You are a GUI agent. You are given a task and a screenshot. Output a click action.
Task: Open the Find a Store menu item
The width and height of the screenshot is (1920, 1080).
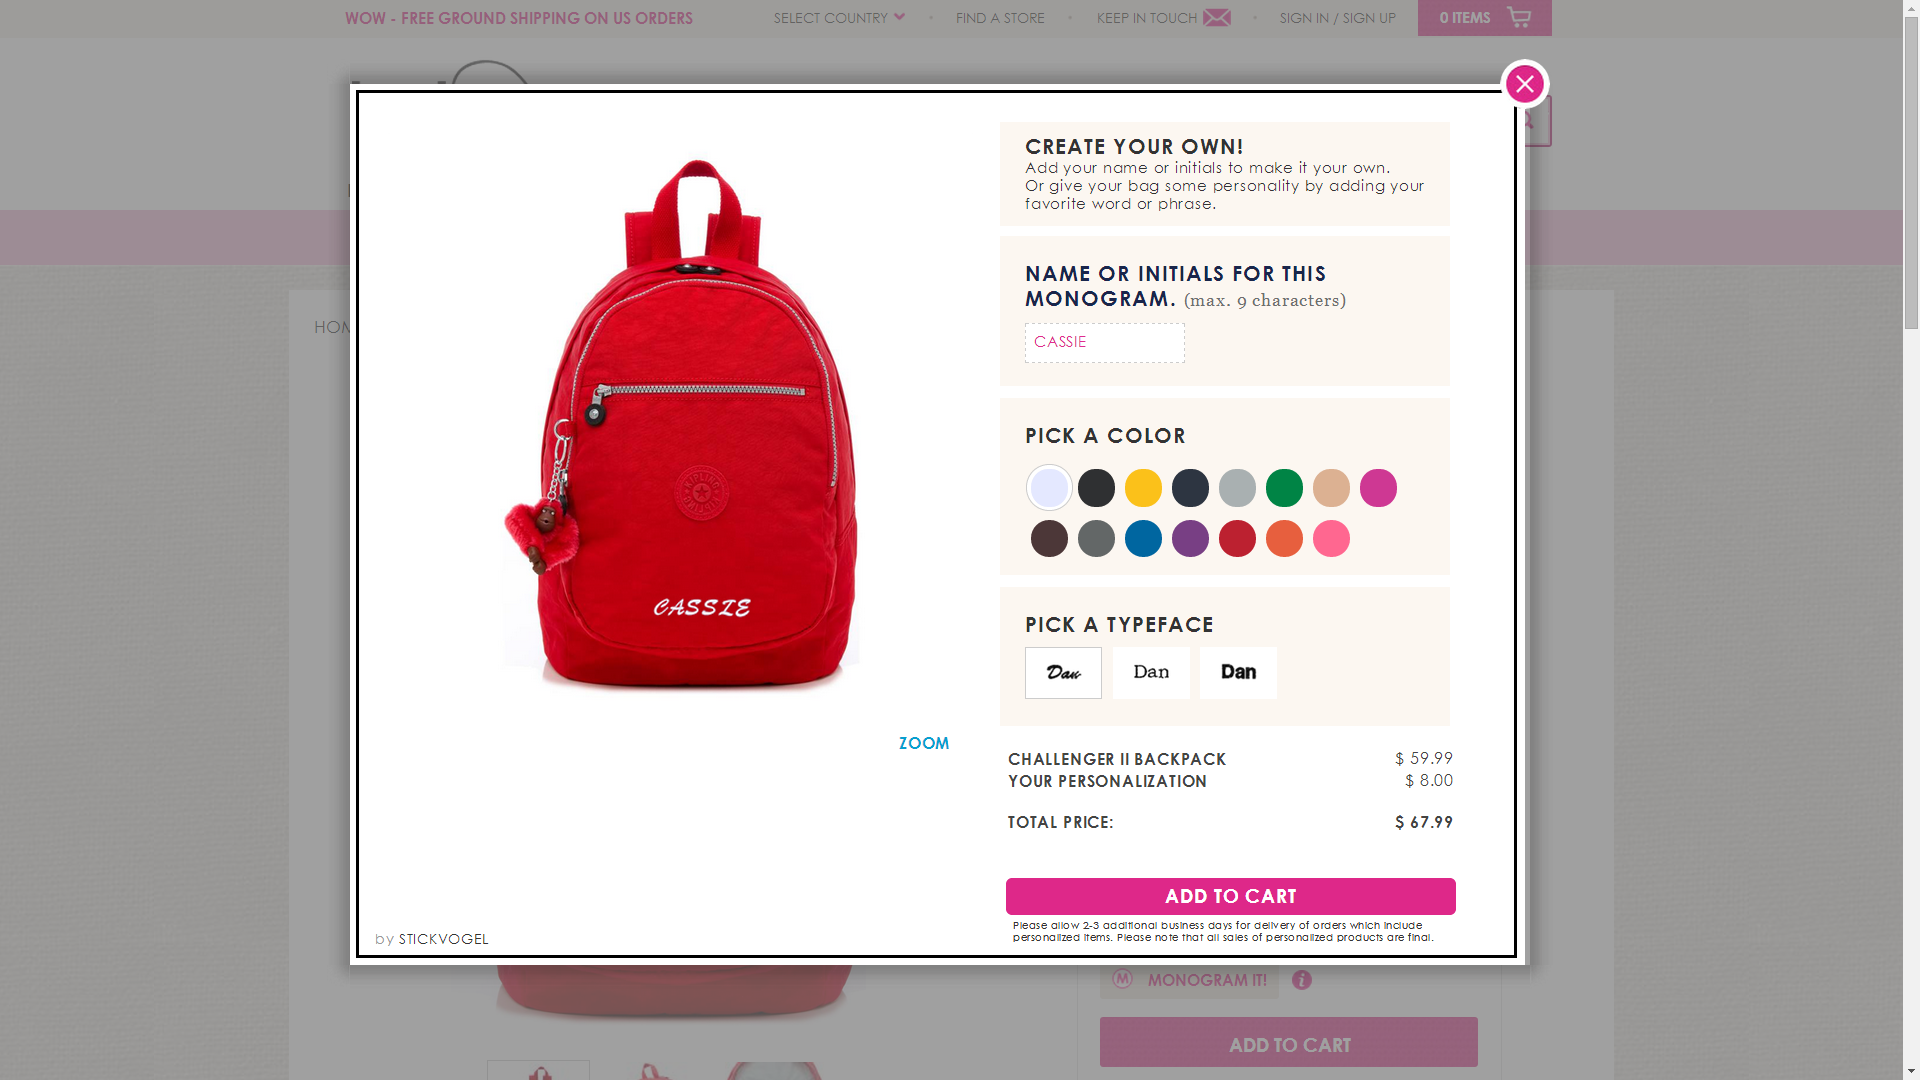[x=1000, y=18]
